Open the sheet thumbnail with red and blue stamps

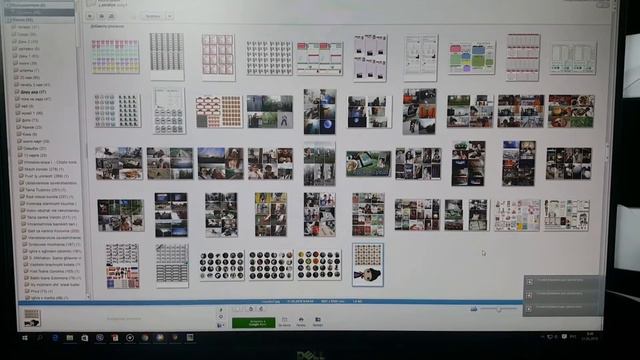pos(122,266)
